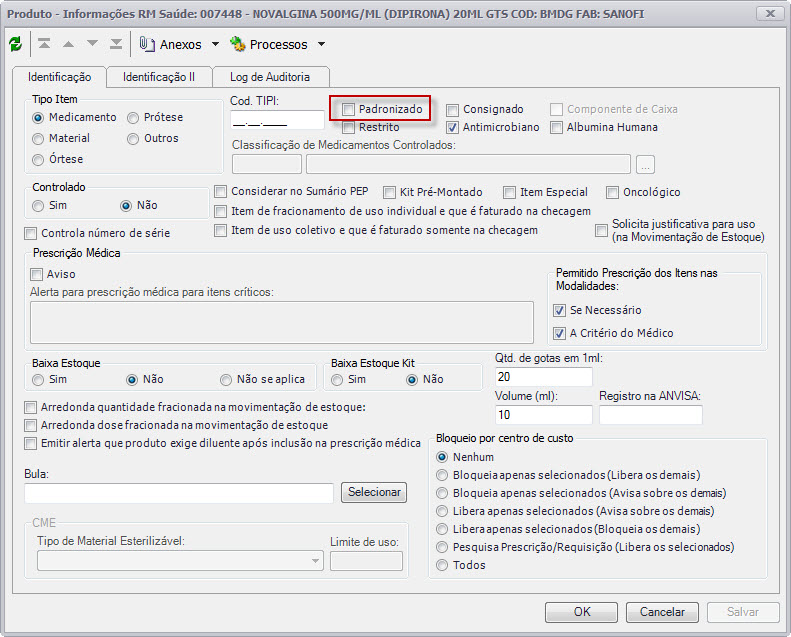Set Controlado to Não

(126, 206)
